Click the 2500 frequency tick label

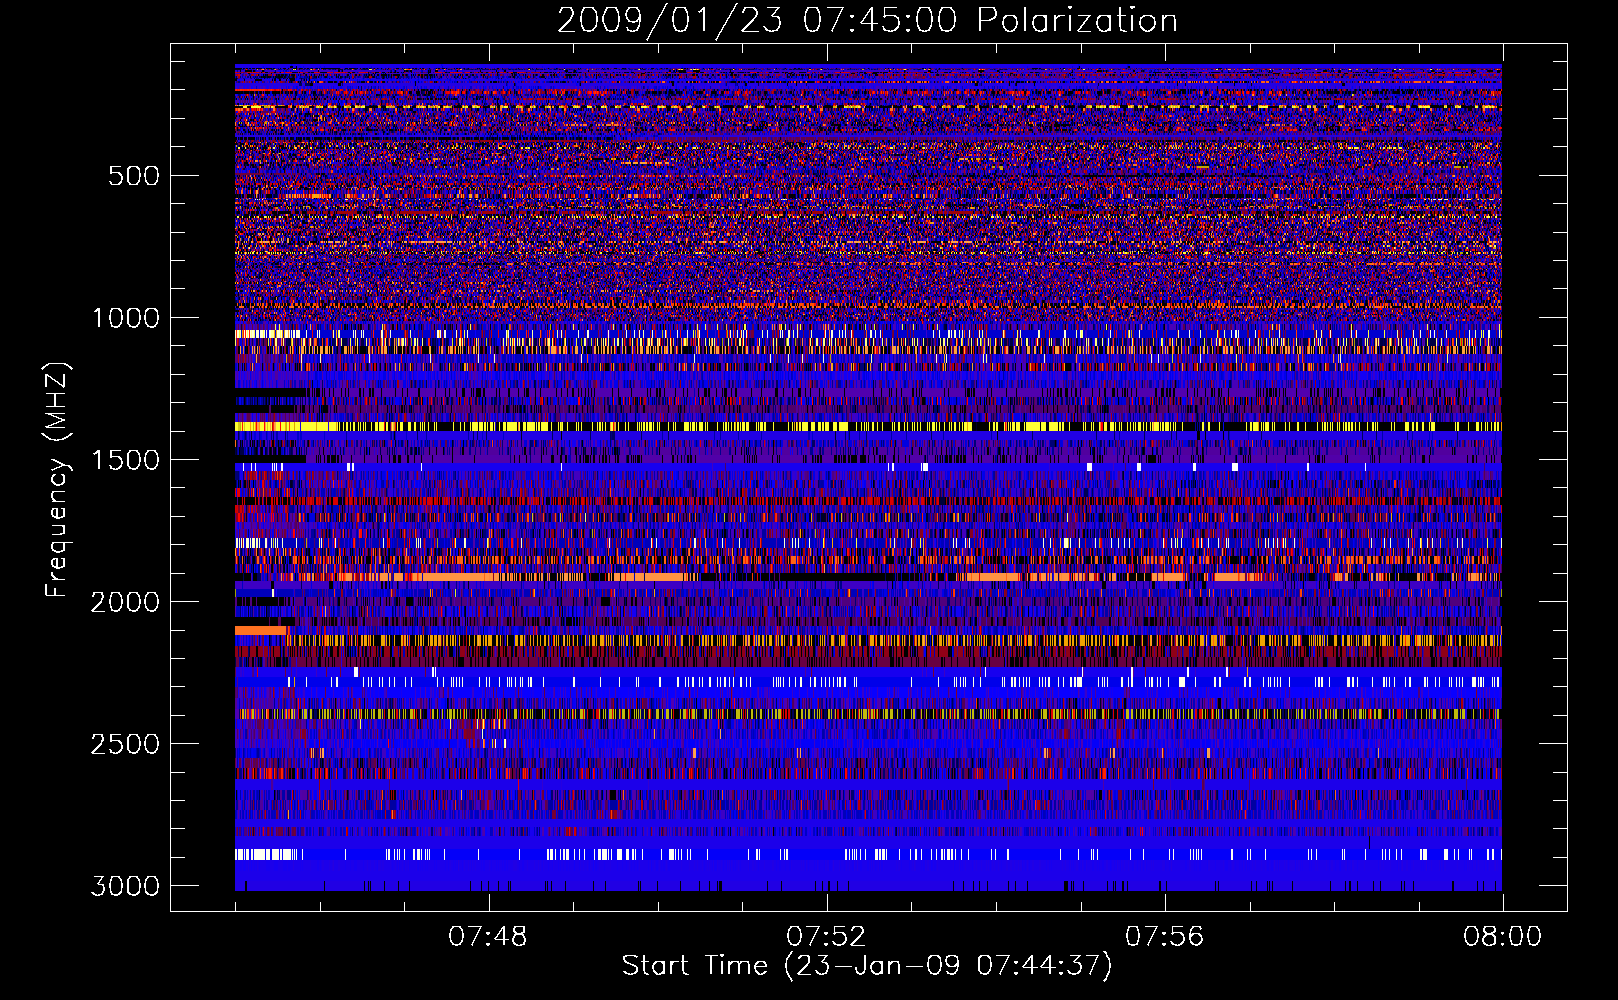point(126,744)
